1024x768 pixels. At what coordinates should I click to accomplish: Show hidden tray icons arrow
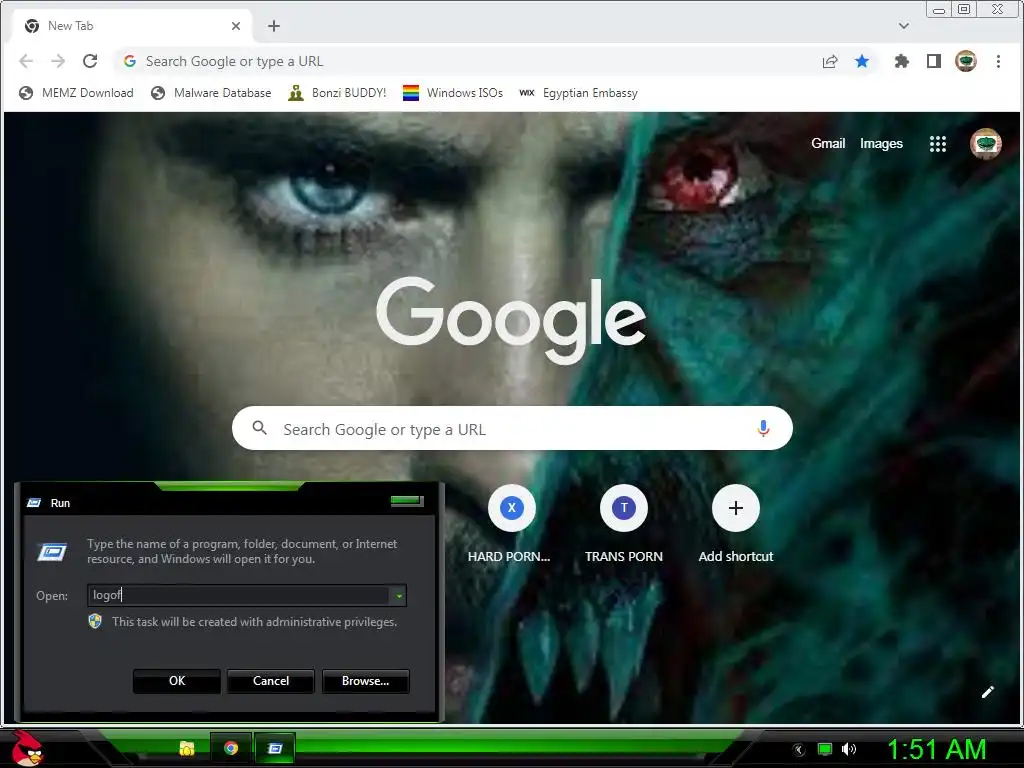798,750
